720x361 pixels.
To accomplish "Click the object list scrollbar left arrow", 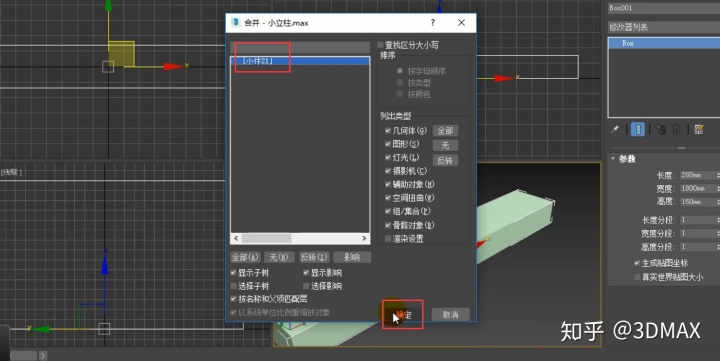I will 236,238.
